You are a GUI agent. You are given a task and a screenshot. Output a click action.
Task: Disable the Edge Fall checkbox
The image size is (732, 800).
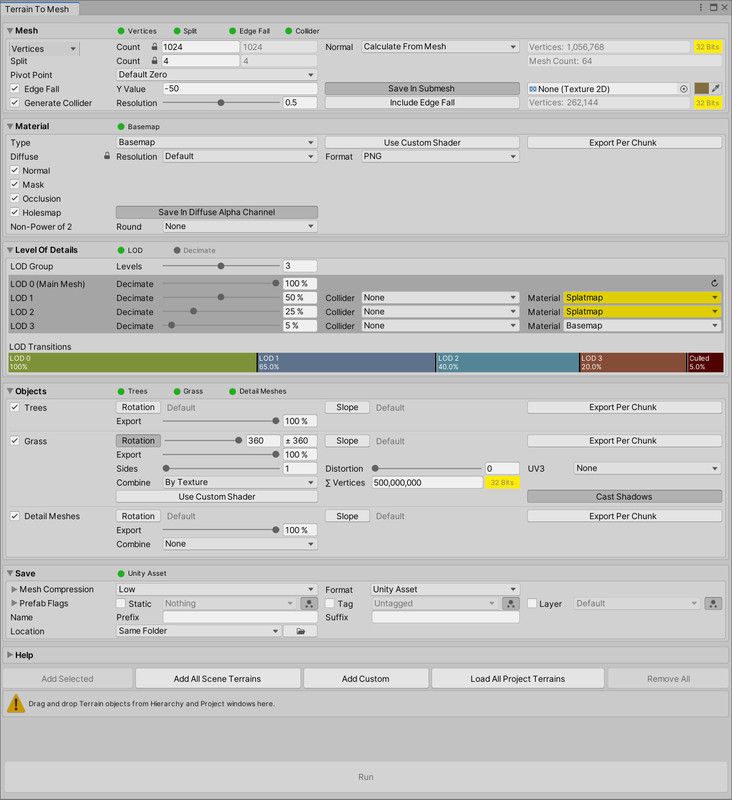click(x=15, y=89)
